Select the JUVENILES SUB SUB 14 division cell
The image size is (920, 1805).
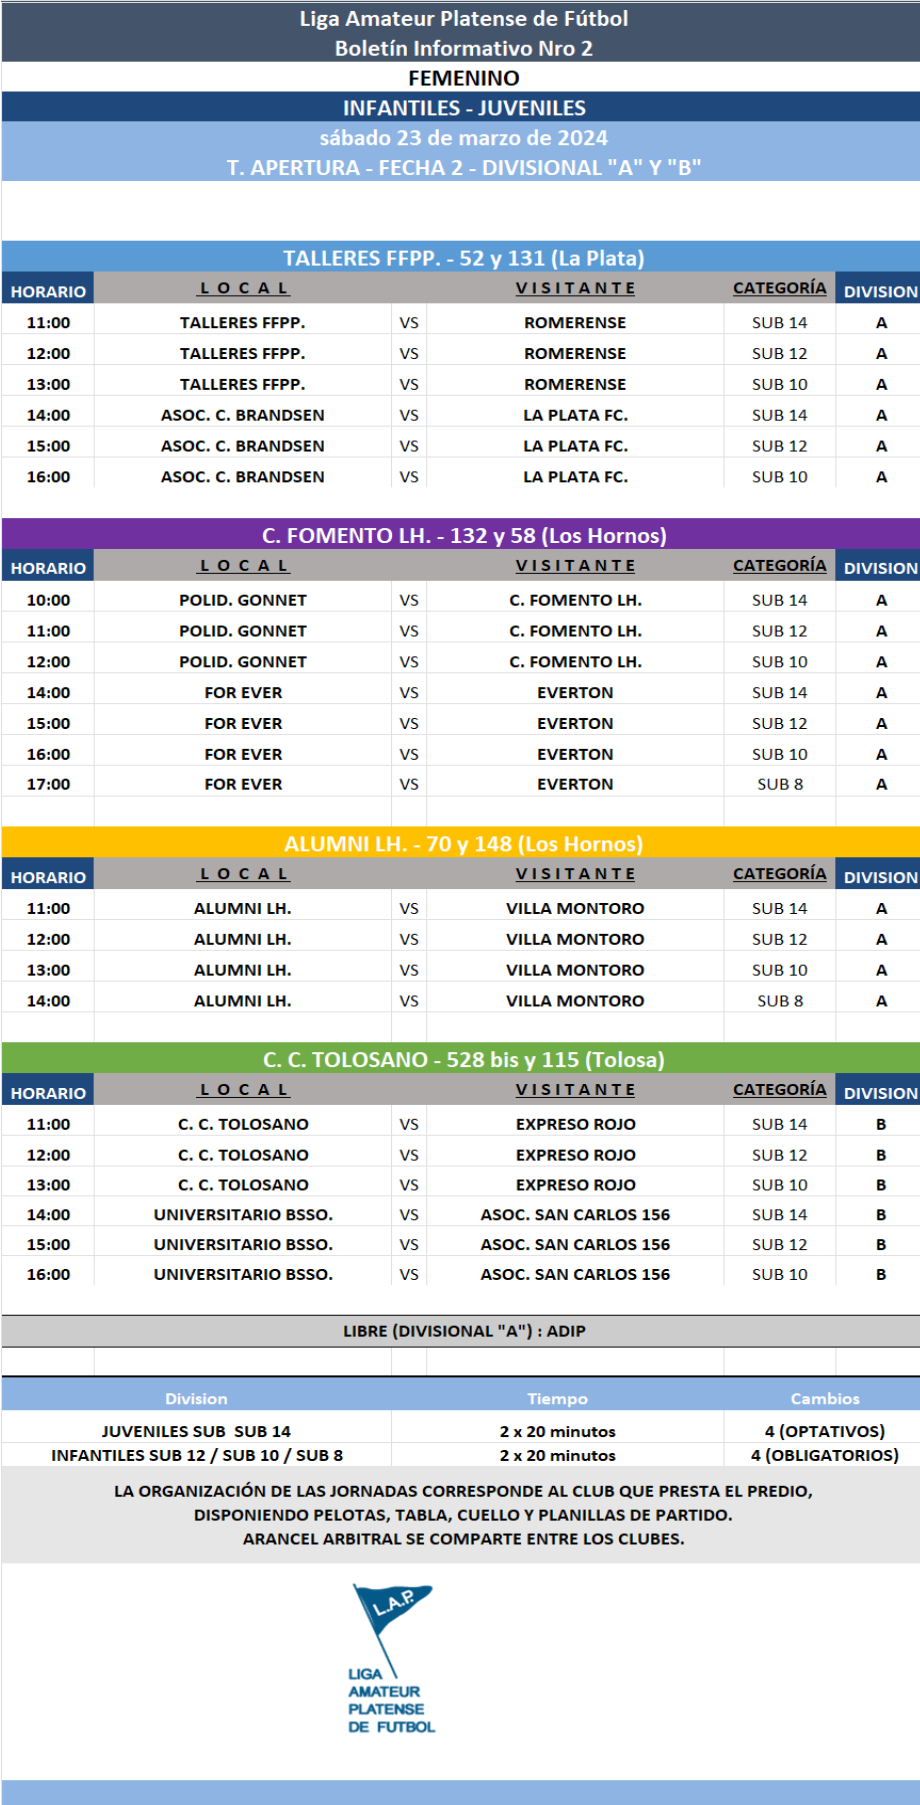(196, 1432)
